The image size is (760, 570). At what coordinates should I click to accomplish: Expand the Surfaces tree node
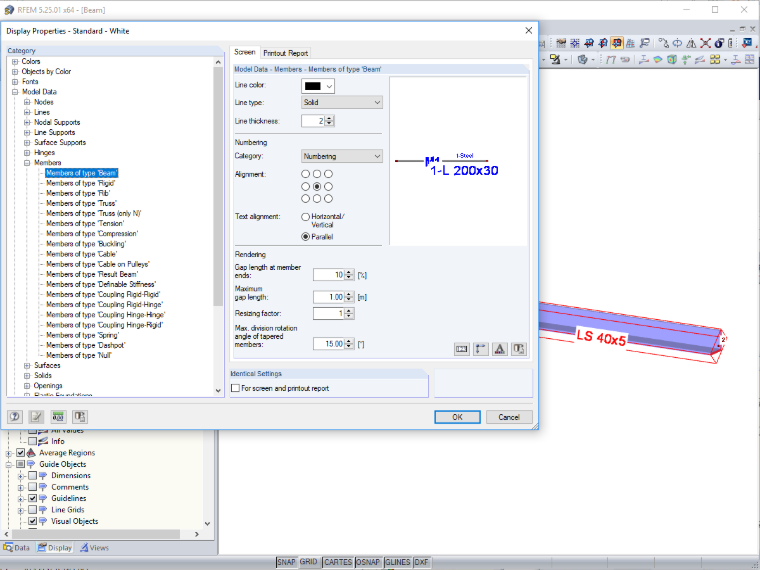[x=27, y=365]
